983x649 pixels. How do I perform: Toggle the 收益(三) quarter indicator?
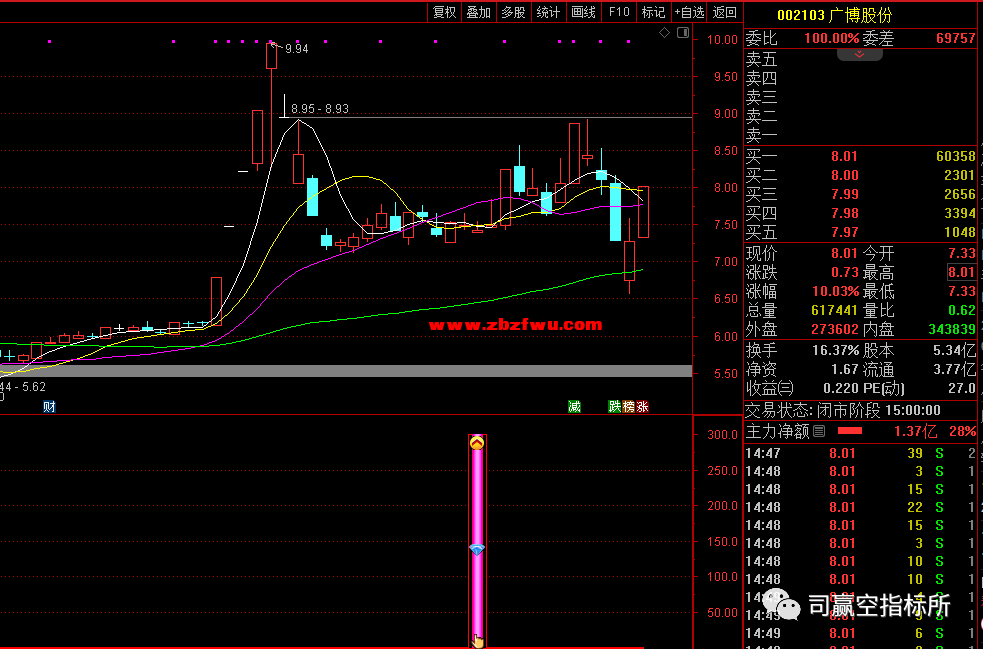click(770, 387)
